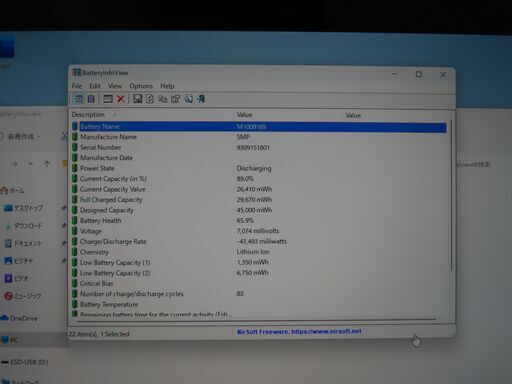512x384 pixels.
Task: Open the Help menu
Action: pyautogui.click(x=167, y=86)
